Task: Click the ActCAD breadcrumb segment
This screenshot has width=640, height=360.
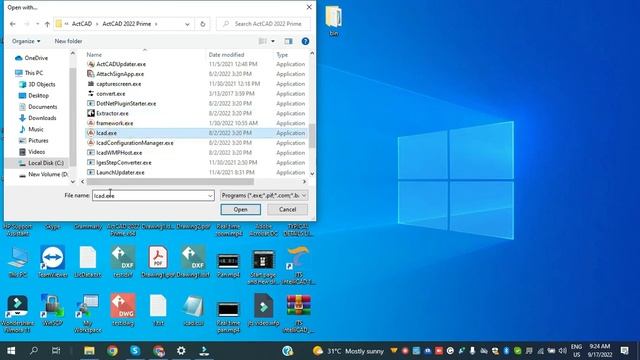Action: [82, 24]
